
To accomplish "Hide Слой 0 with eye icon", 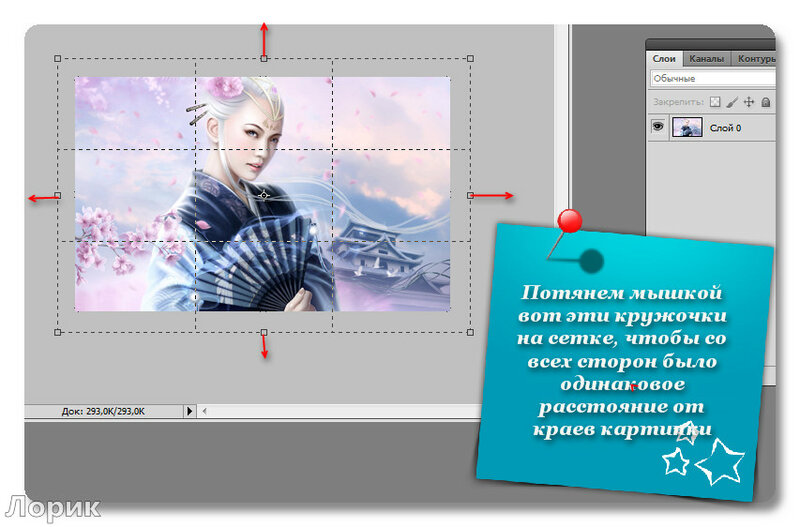I will [x=658, y=126].
